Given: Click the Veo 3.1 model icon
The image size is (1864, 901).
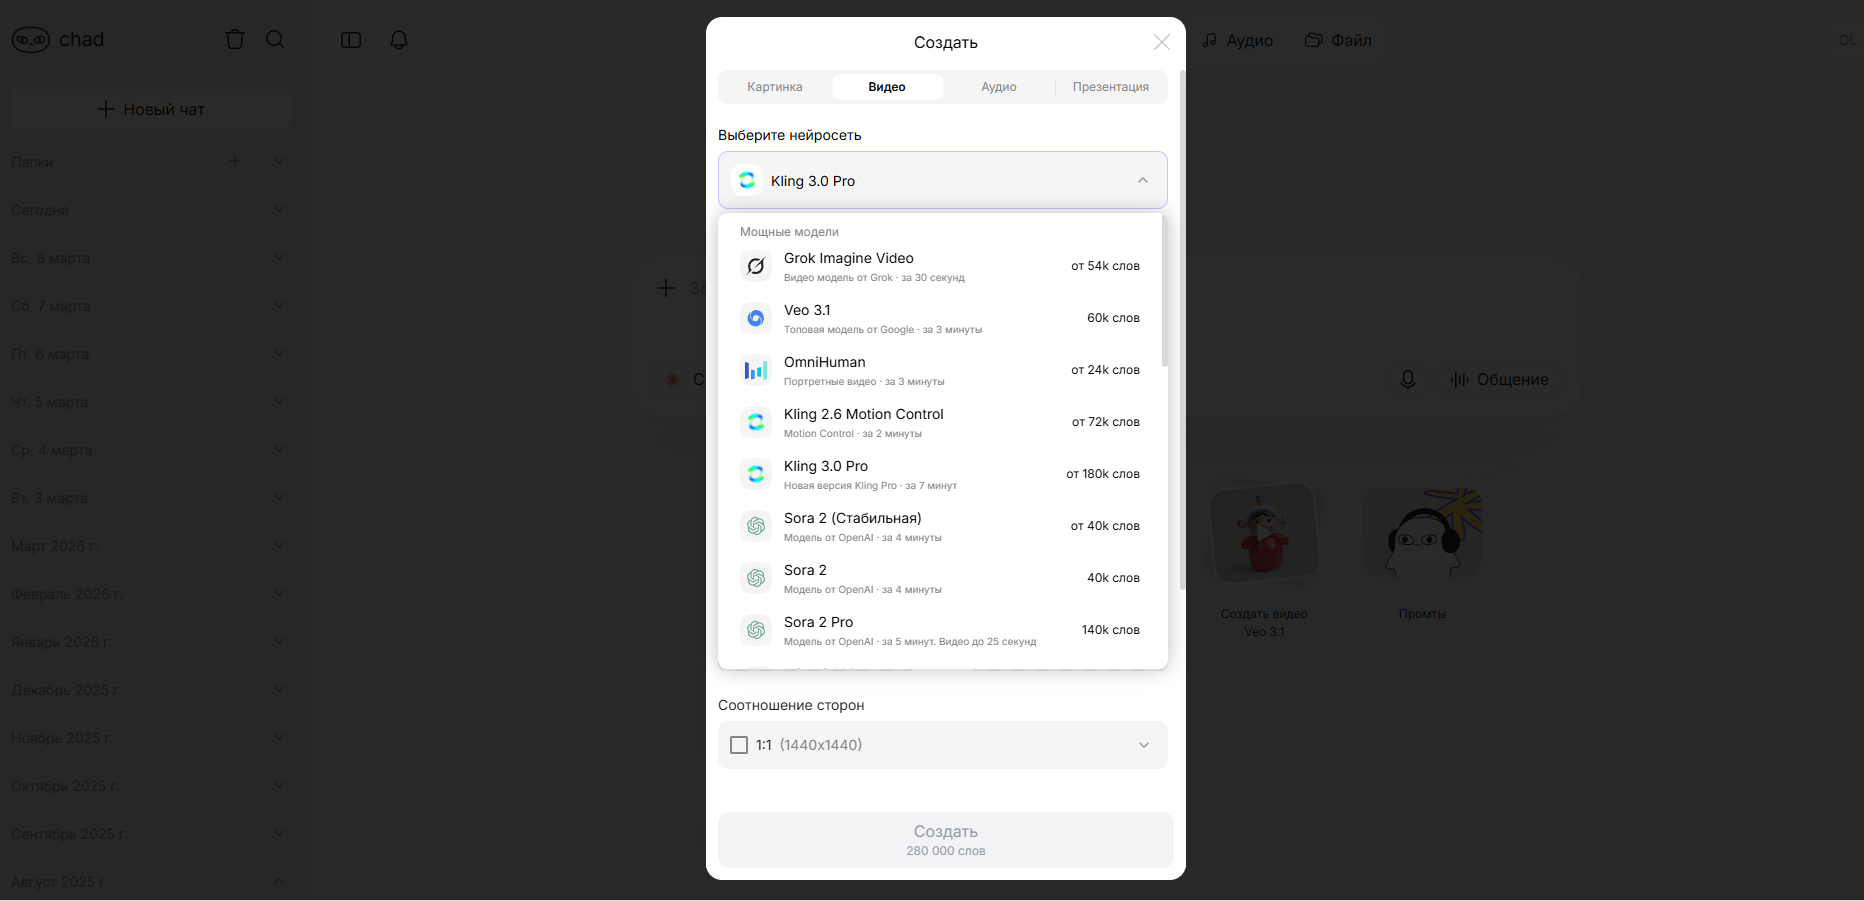Looking at the screenshot, I should pyautogui.click(x=756, y=318).
